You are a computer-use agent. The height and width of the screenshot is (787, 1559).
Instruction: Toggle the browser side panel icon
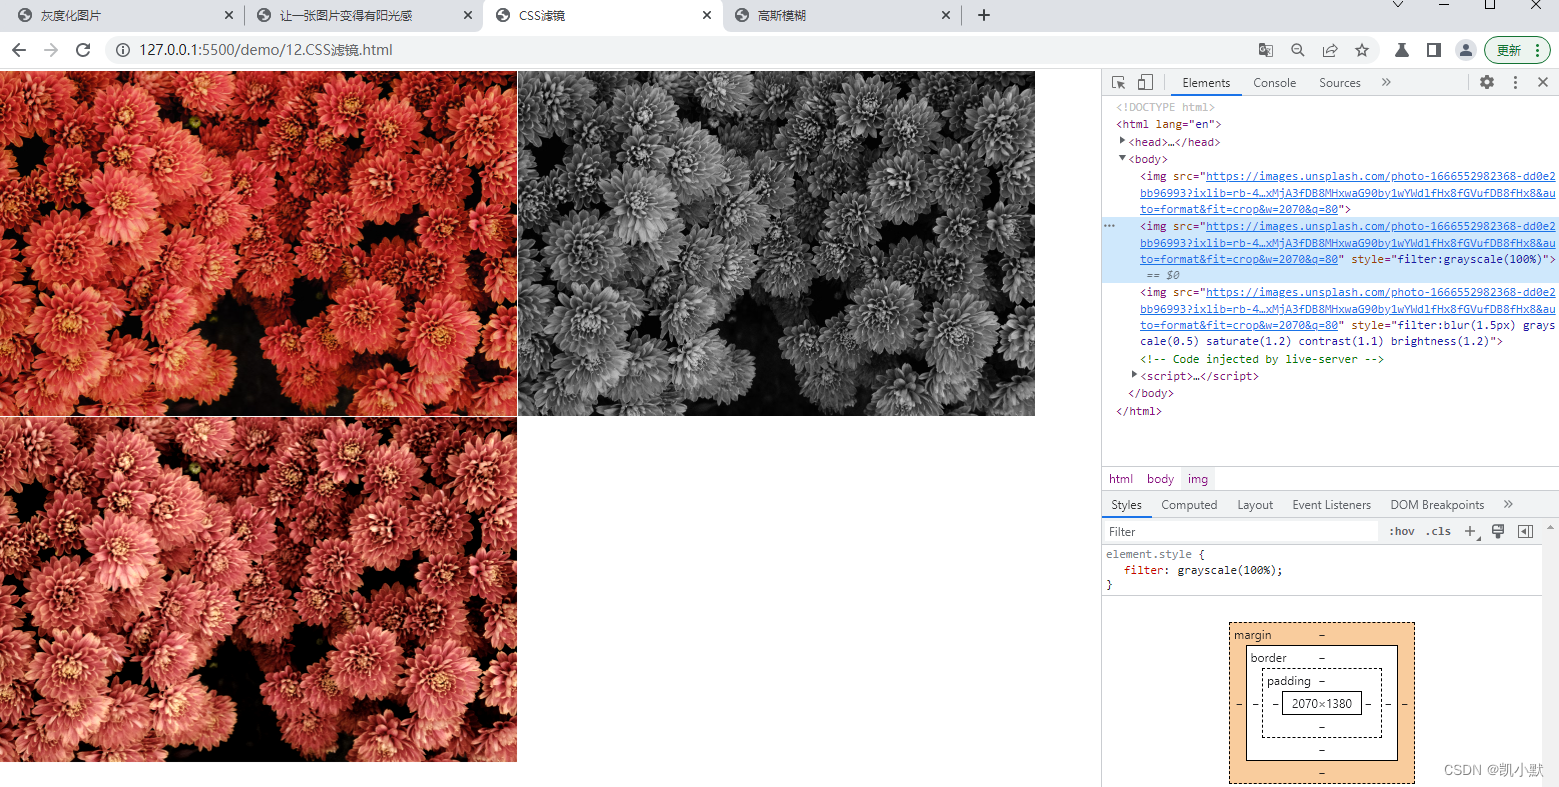[1434, 50]
